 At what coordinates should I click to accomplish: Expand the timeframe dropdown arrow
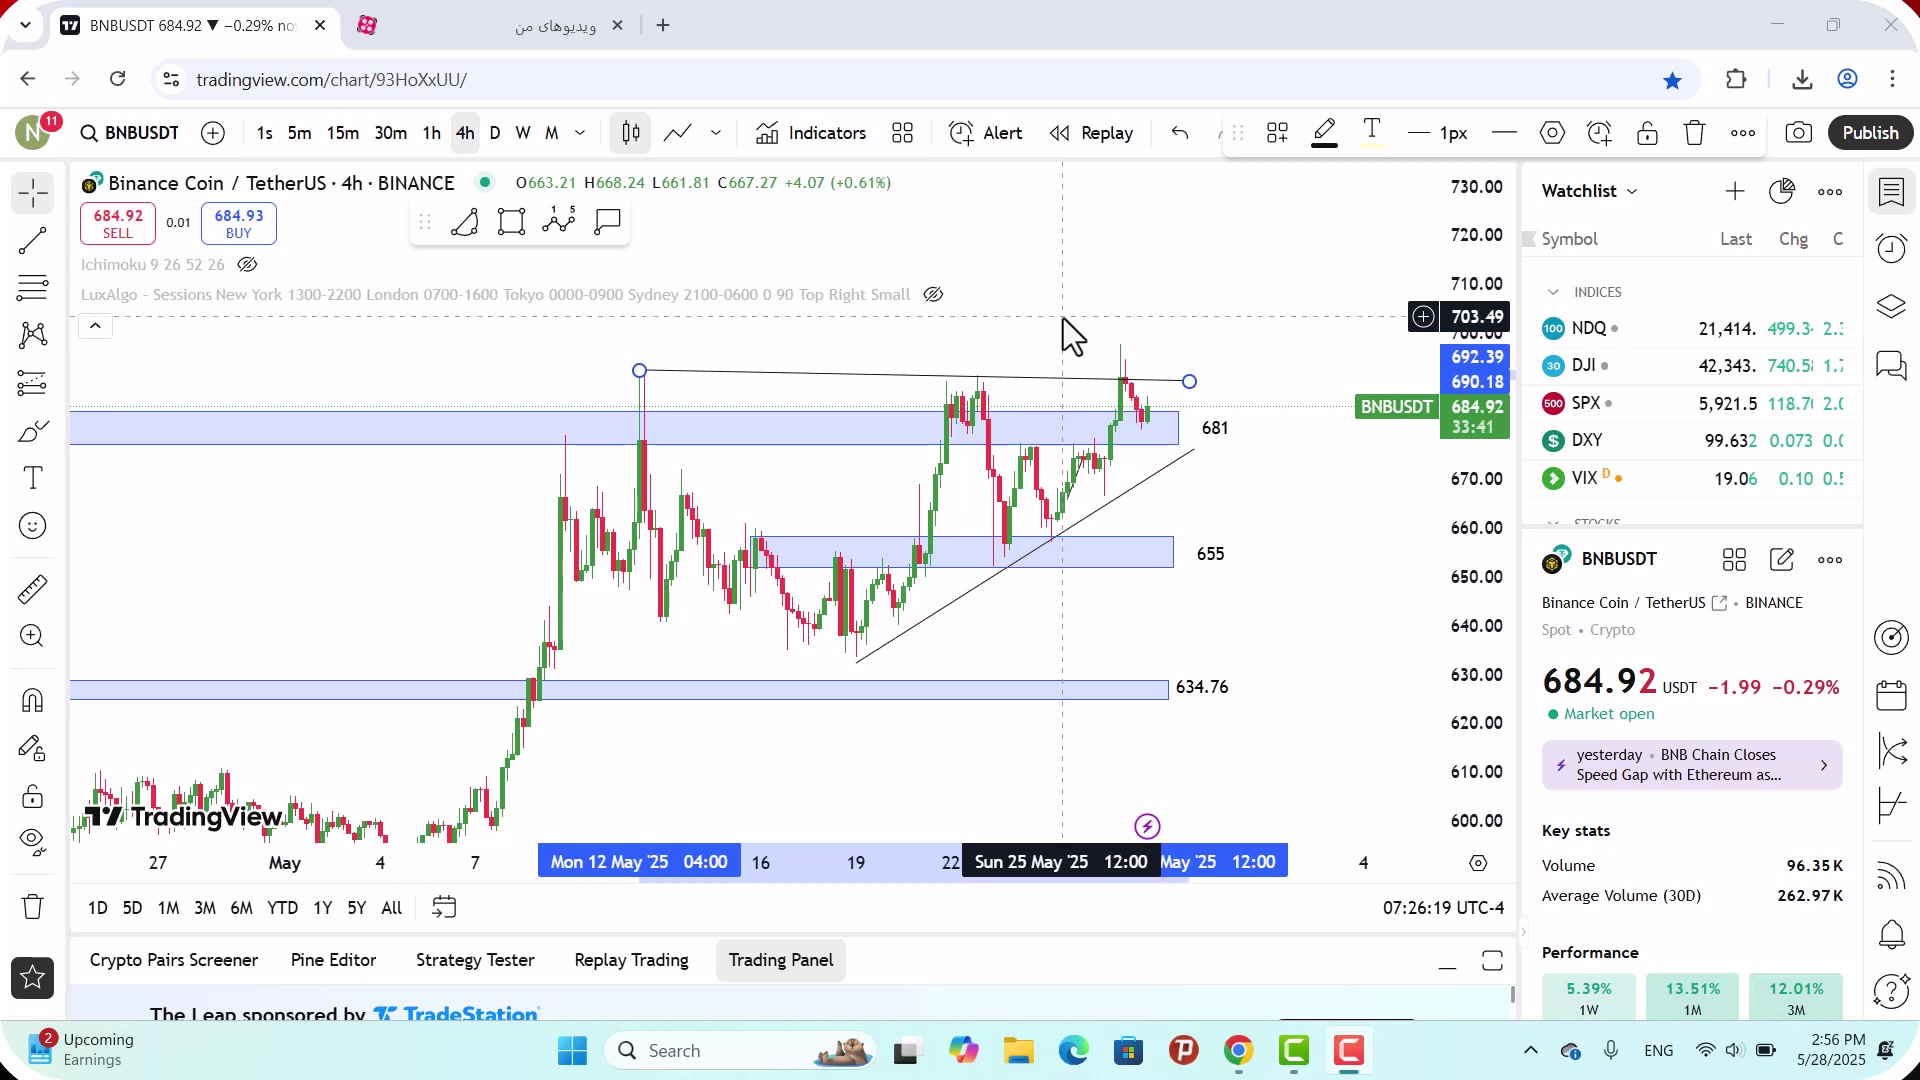580,133
